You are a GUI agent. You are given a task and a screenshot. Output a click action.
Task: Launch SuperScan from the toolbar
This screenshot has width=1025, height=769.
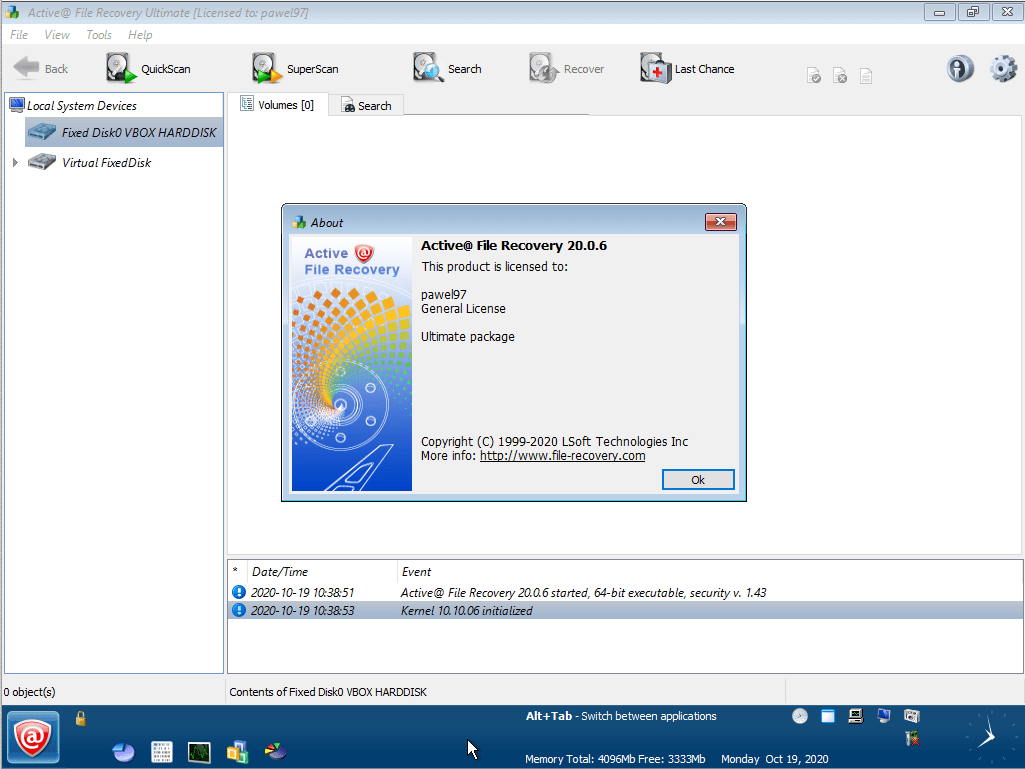coord(295,69)
